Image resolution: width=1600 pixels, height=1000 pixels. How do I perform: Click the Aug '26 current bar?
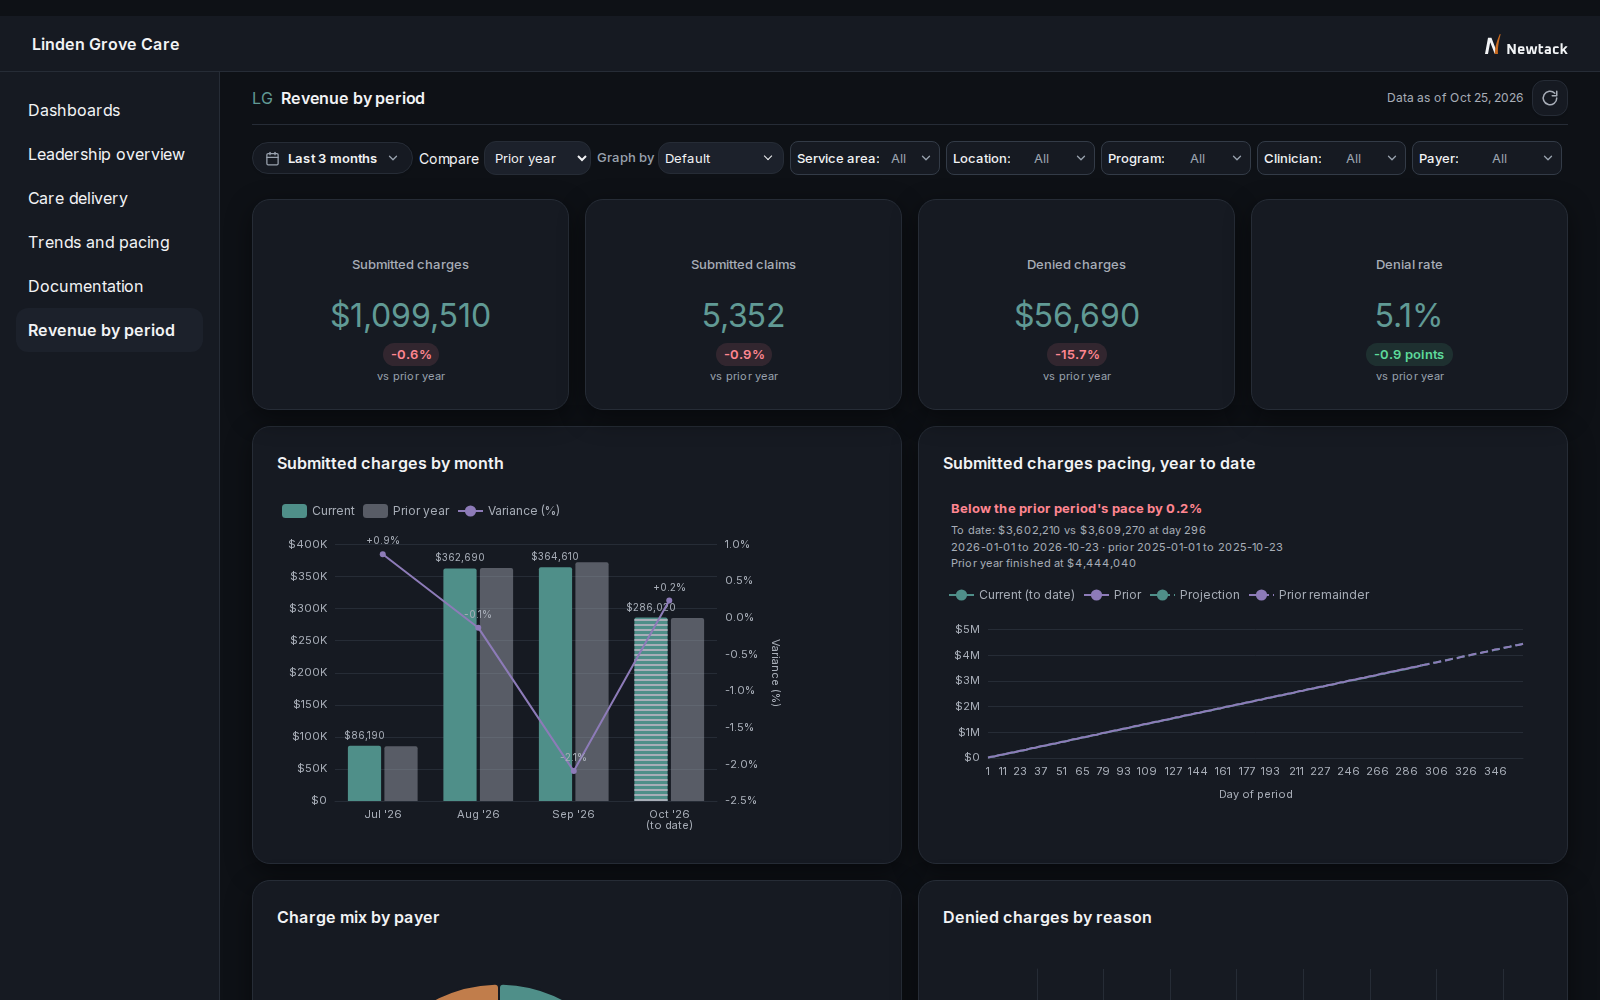(460, 685)
